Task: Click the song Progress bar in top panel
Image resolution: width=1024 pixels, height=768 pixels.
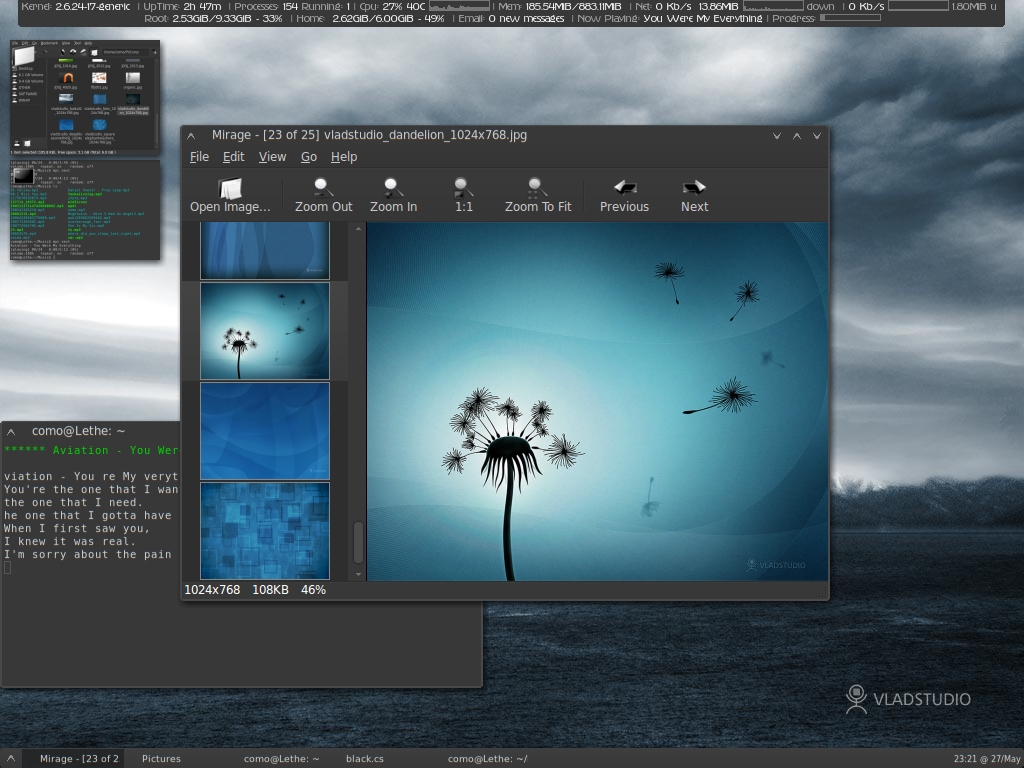Action: tap(850, 18)
